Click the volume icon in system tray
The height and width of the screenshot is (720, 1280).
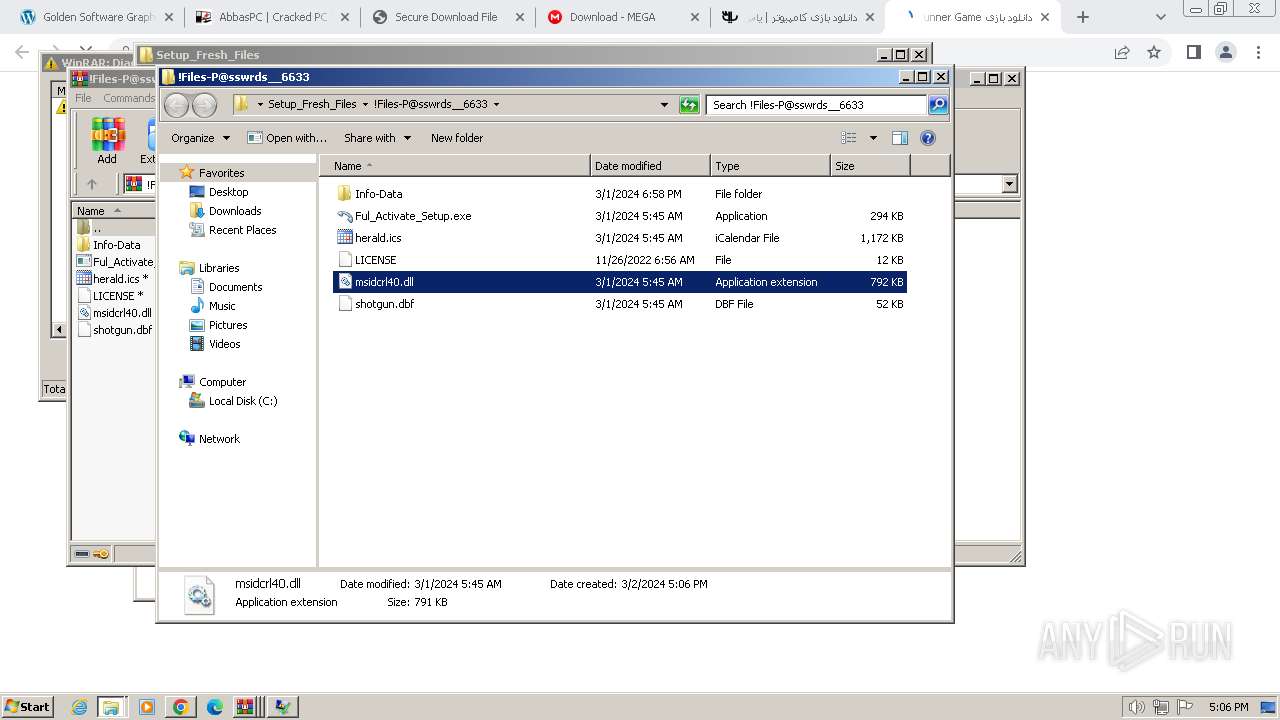(1136, 707)
